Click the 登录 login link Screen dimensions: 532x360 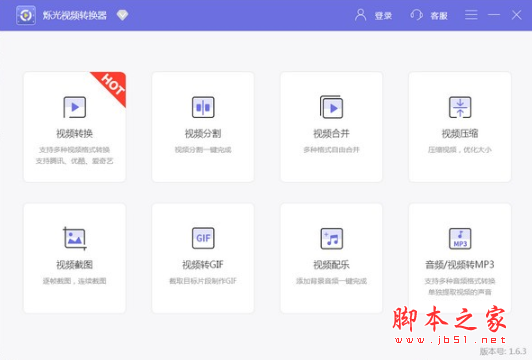click(383, 16)
